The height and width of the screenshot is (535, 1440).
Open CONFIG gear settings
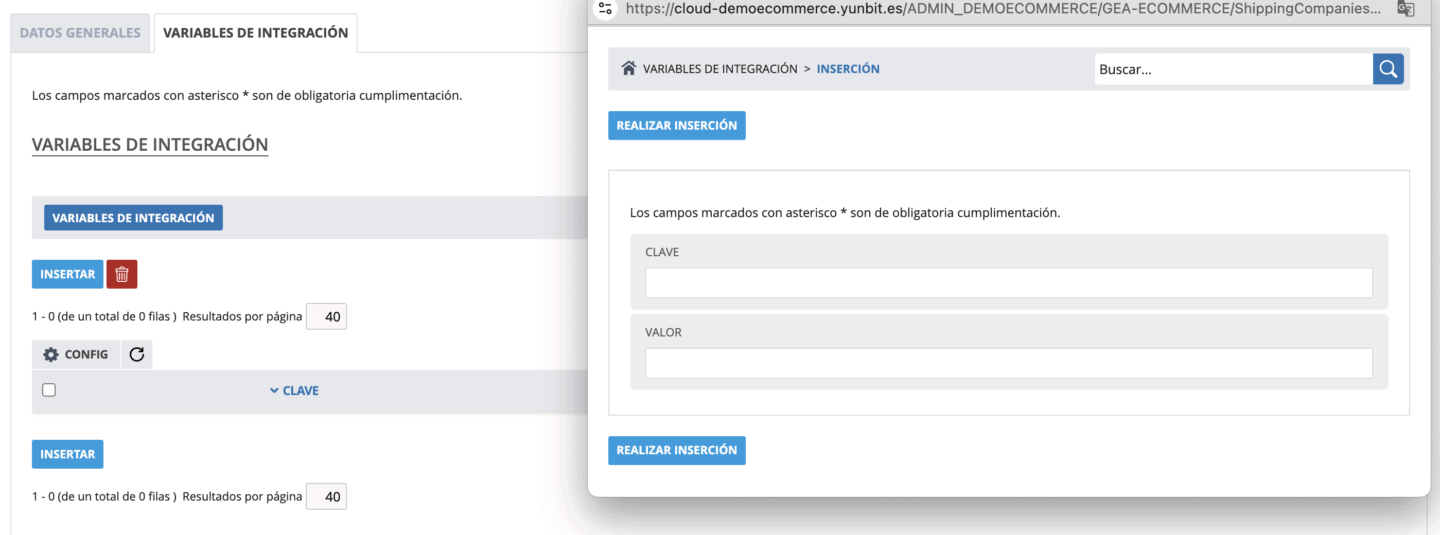(x=76, y=354)
